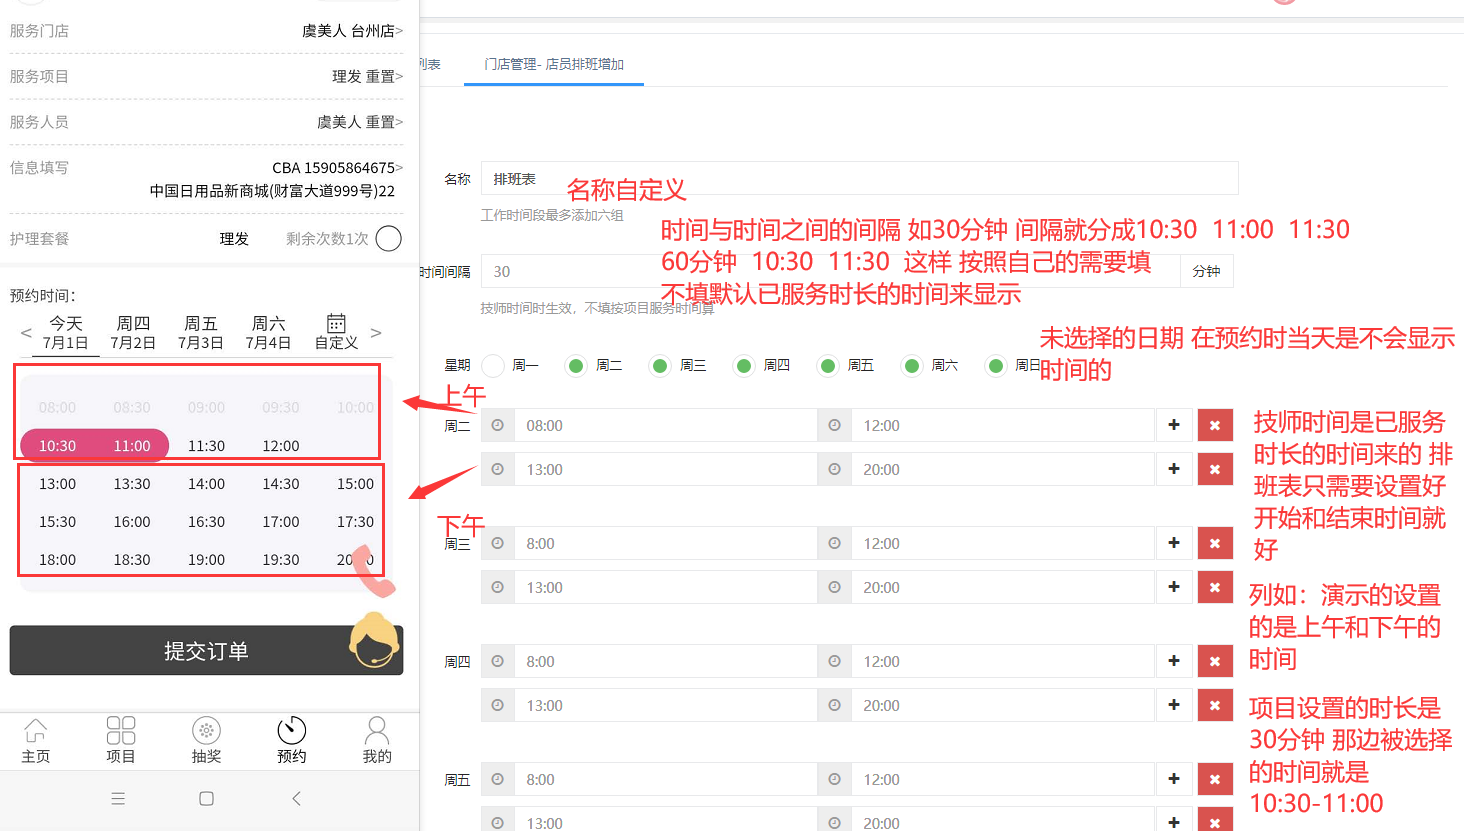Click clock icon beside 周二 13:00 start time
Viewport: 1464px width, 831px height.
[498, 470]
